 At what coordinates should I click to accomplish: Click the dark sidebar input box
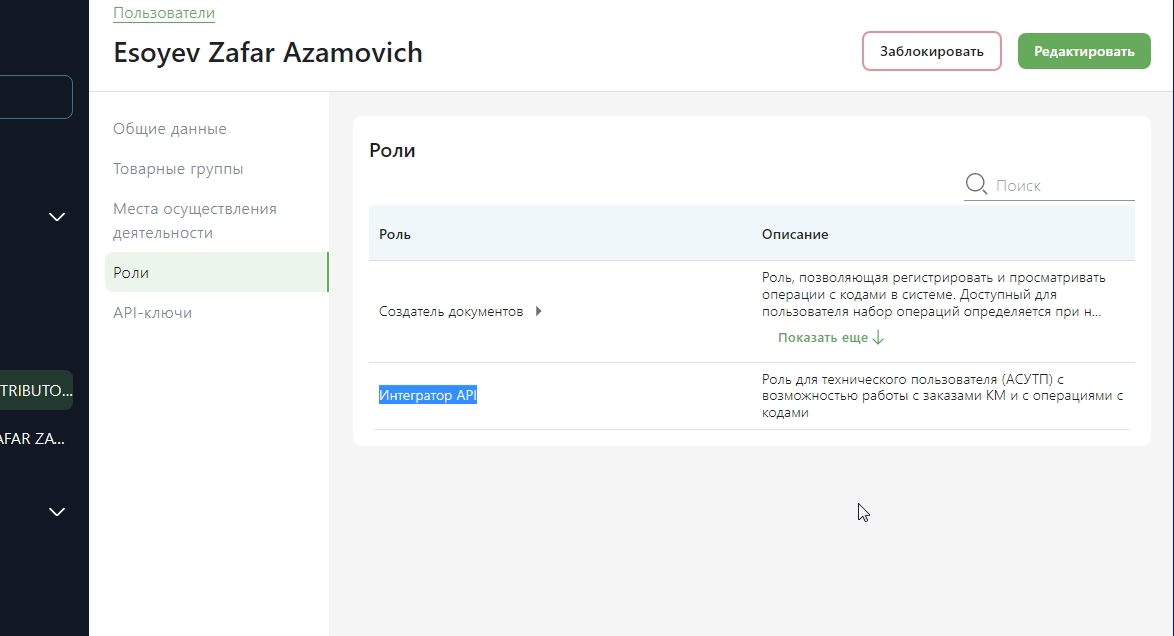pos(36,97)
